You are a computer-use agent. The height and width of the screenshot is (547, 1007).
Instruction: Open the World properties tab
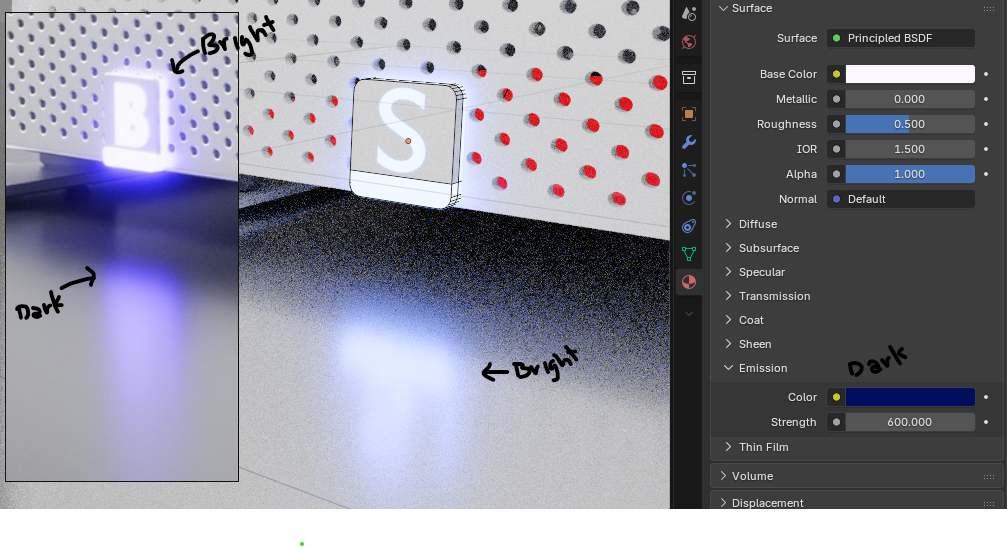[688, 42]
